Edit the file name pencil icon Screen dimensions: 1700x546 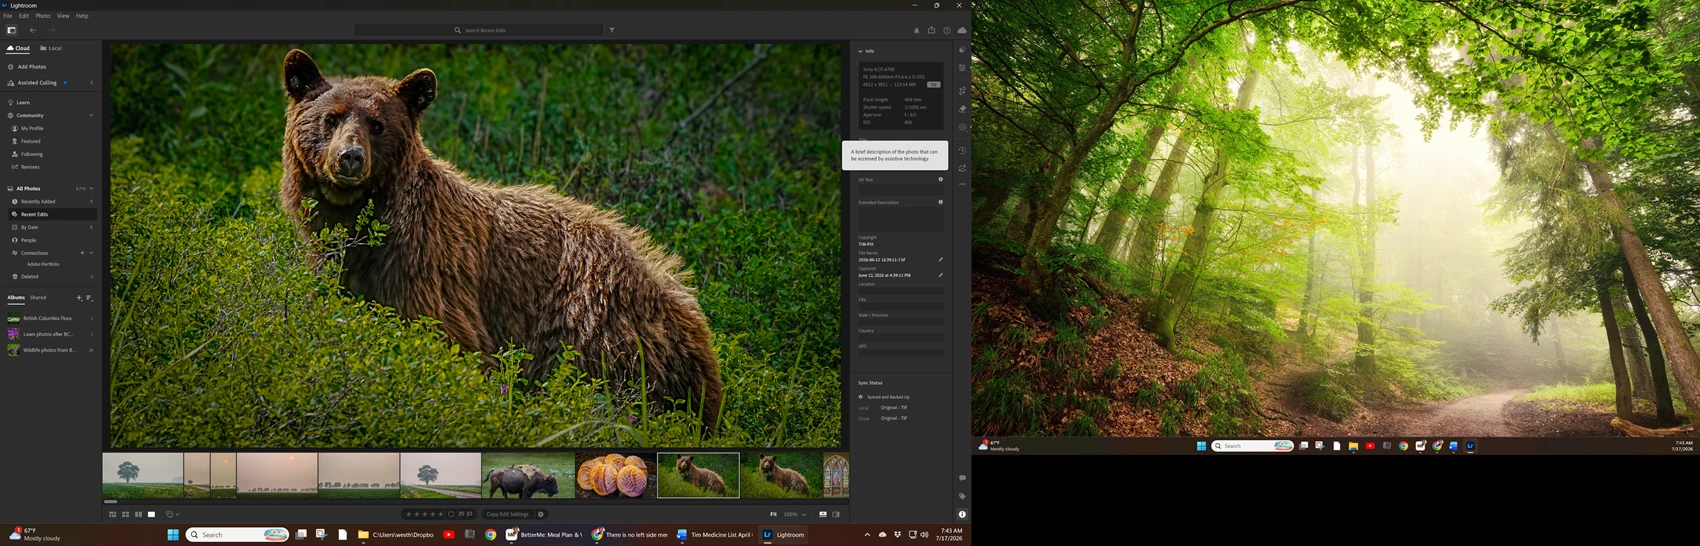(x=940, y=260)
